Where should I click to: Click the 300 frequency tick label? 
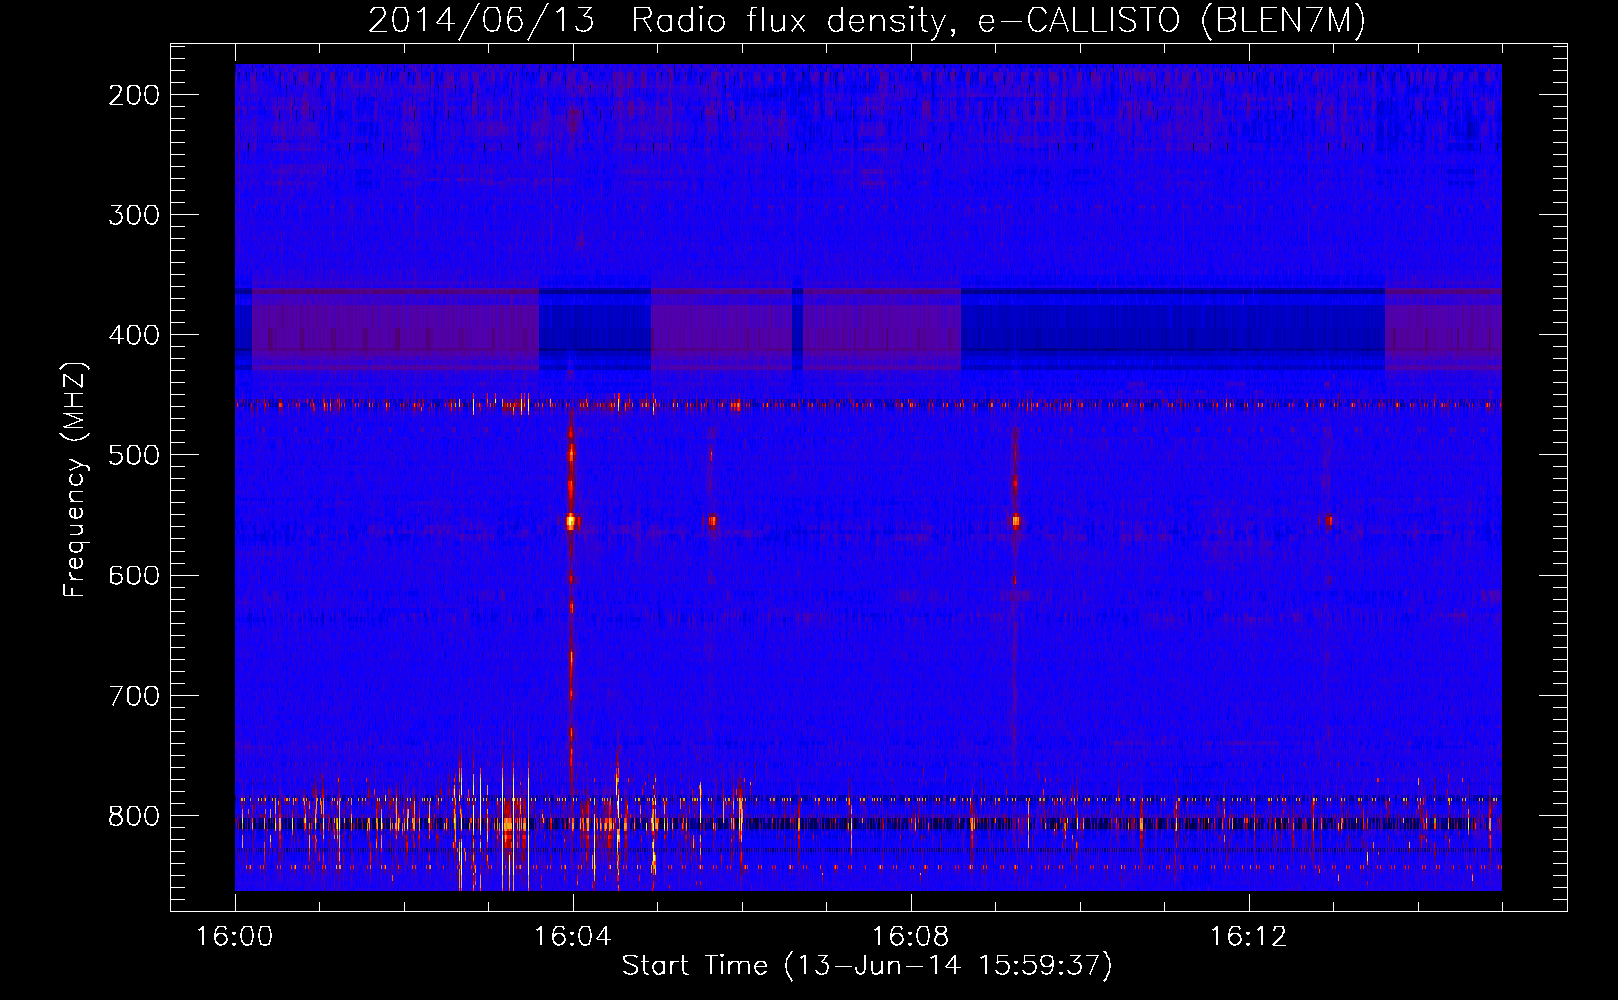pos(133,215)
